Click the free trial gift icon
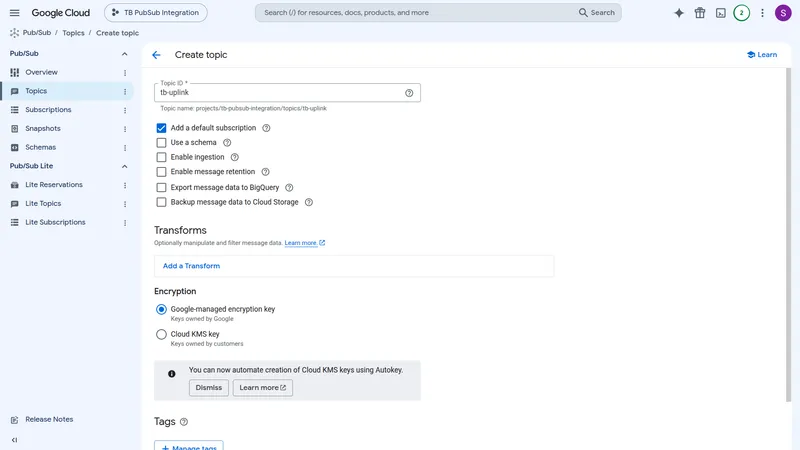Screen dimensions: 800x450 click(699, 13)
